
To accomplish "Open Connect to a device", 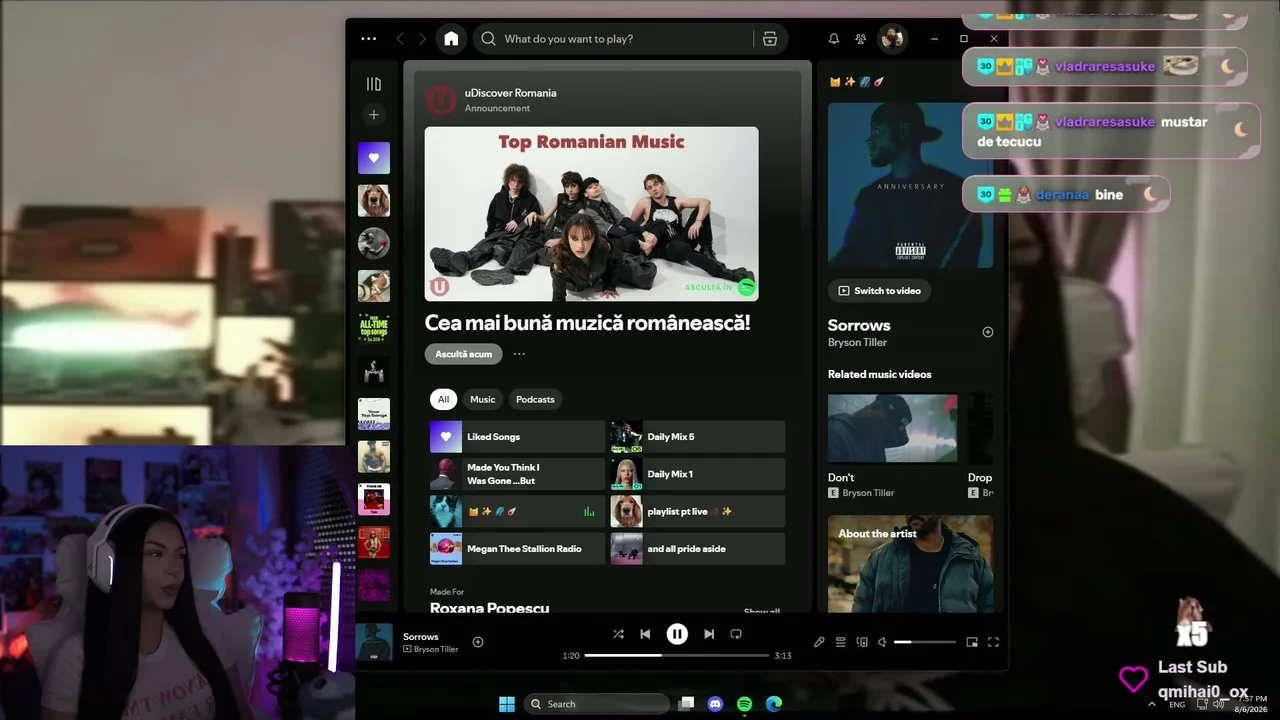I will 862,642.
